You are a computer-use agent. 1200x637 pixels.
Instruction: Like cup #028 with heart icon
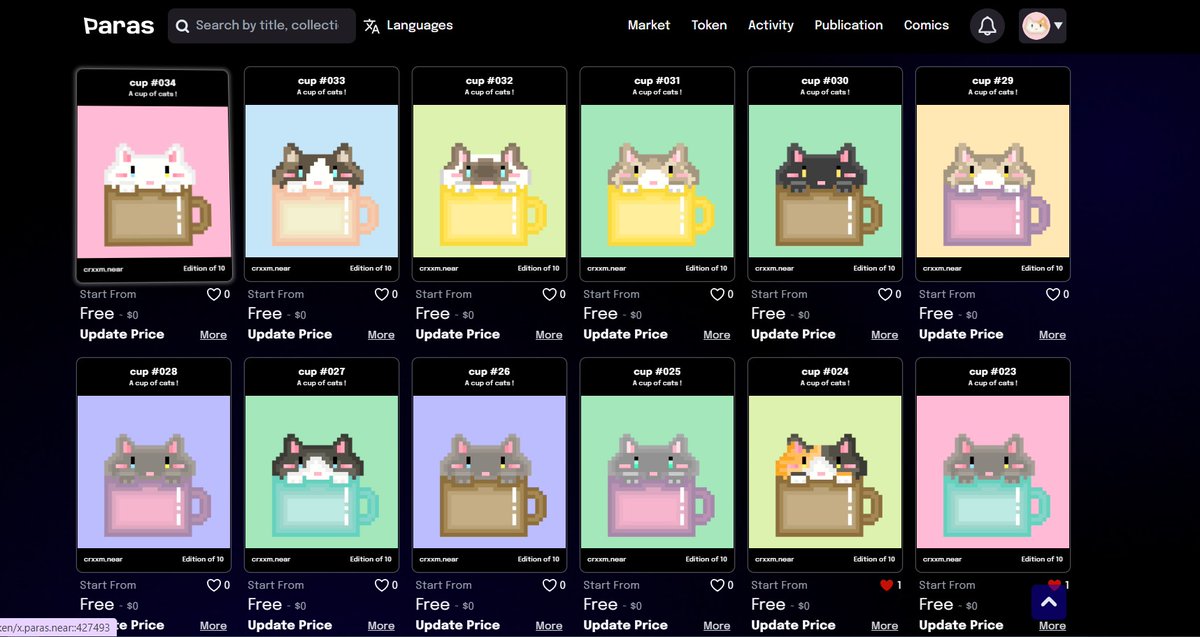(213, 585)
